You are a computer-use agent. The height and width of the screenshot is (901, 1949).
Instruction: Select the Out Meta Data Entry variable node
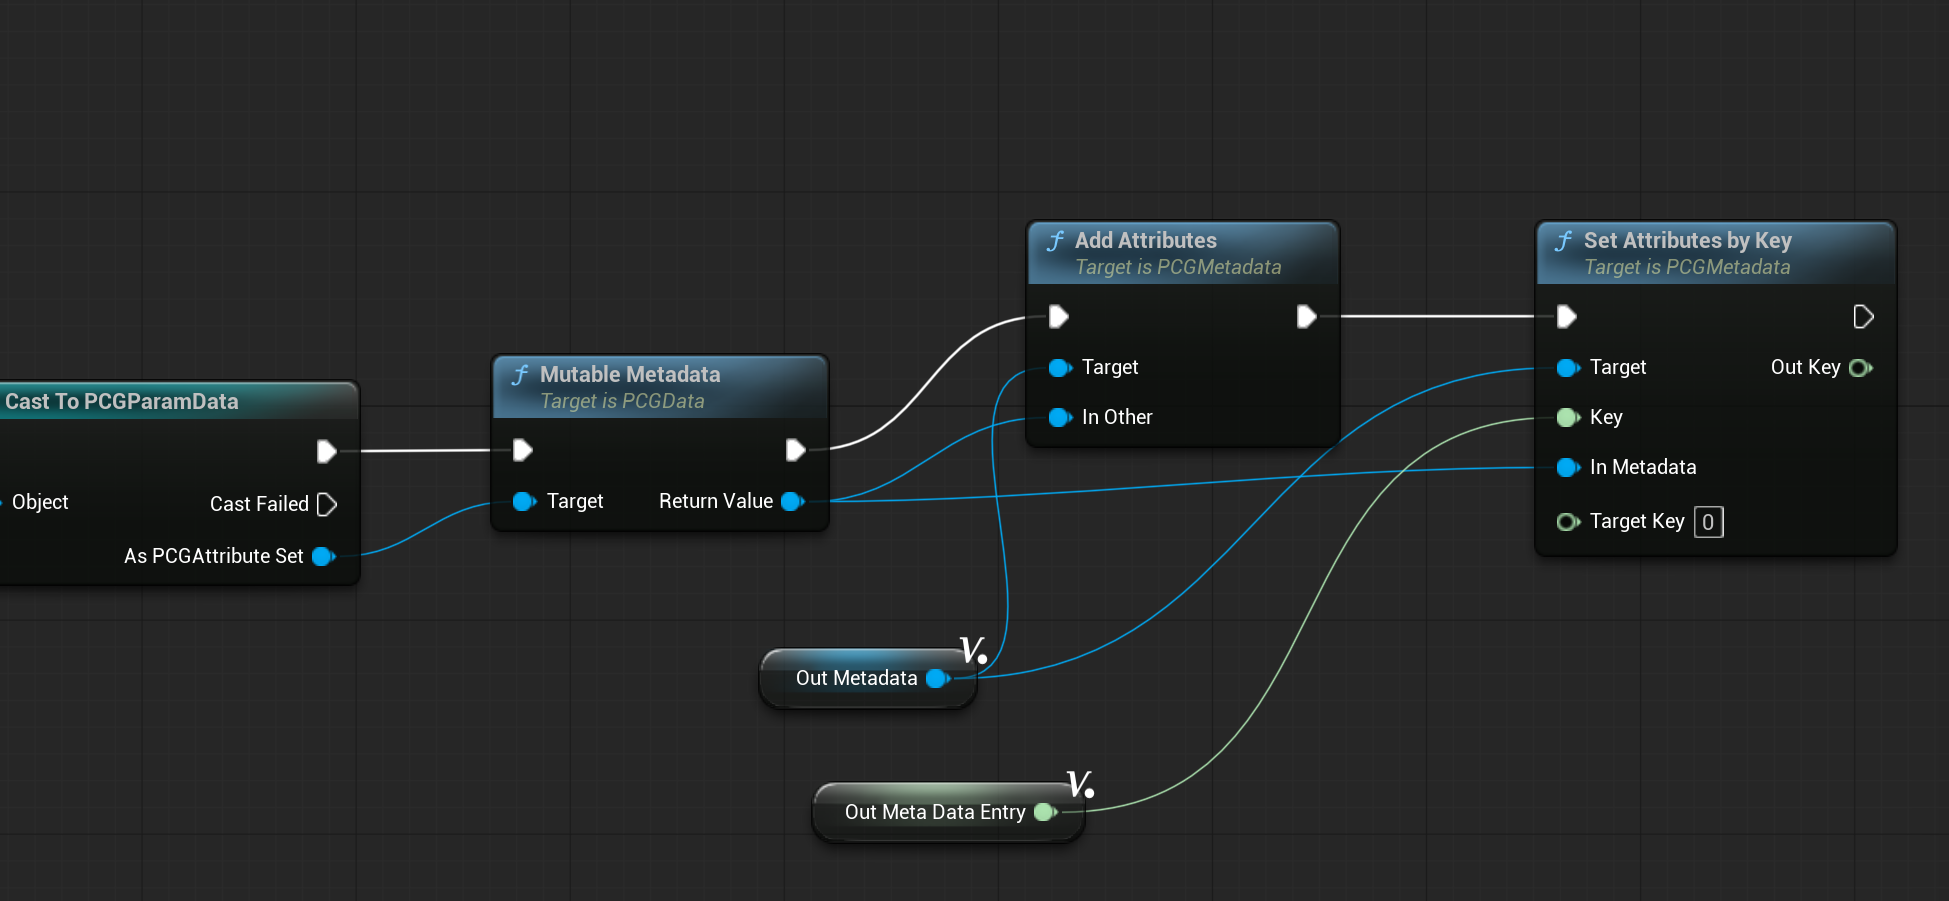[x=933, y=813]
